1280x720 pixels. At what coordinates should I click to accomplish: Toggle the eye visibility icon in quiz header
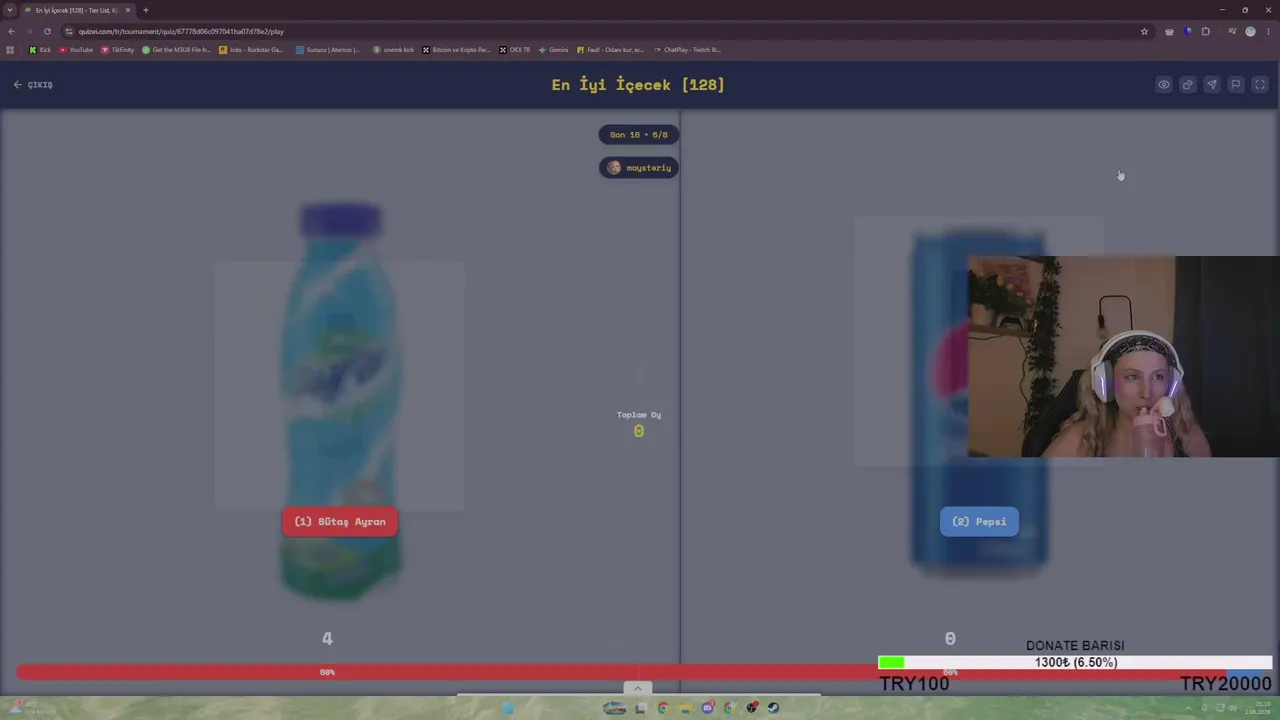[x=1163, y=85]
